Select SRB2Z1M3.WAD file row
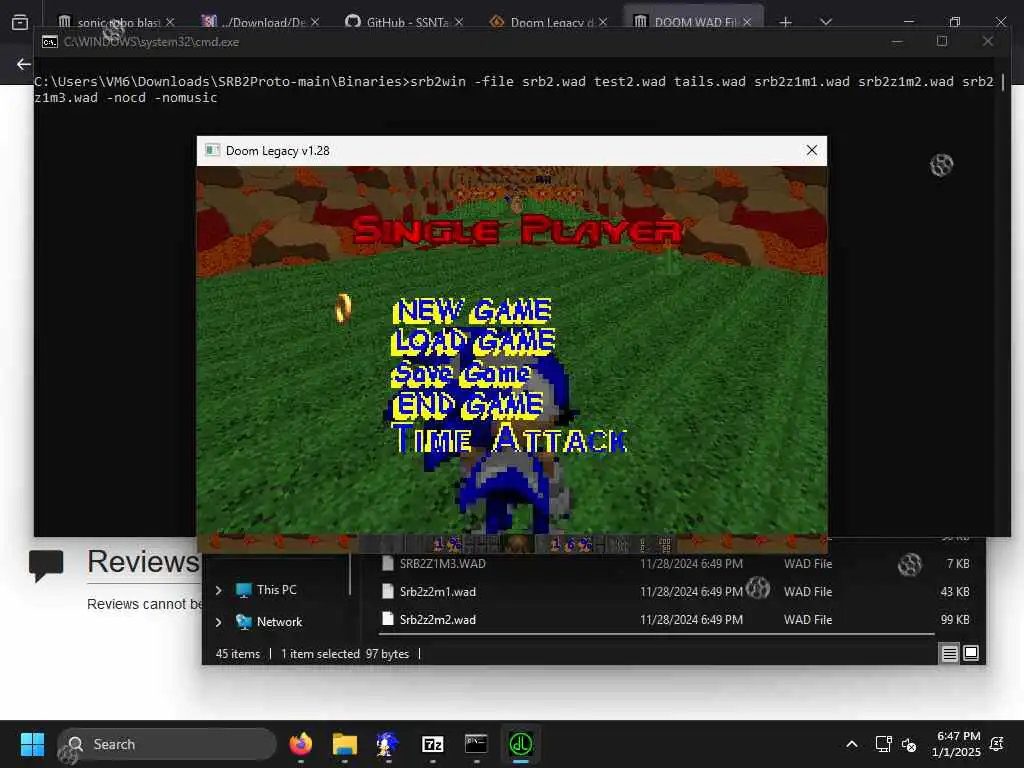This screenshot has width=1024, height=768. click(677, 564)
